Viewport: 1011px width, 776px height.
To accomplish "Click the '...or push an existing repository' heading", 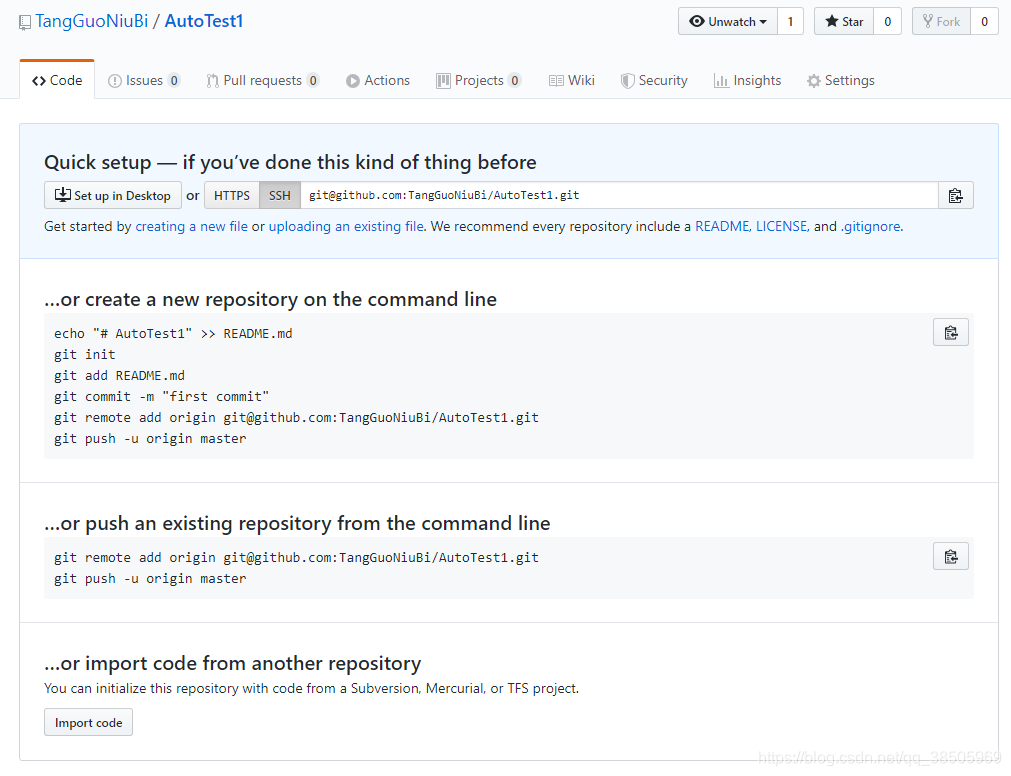I will [297, 523].
